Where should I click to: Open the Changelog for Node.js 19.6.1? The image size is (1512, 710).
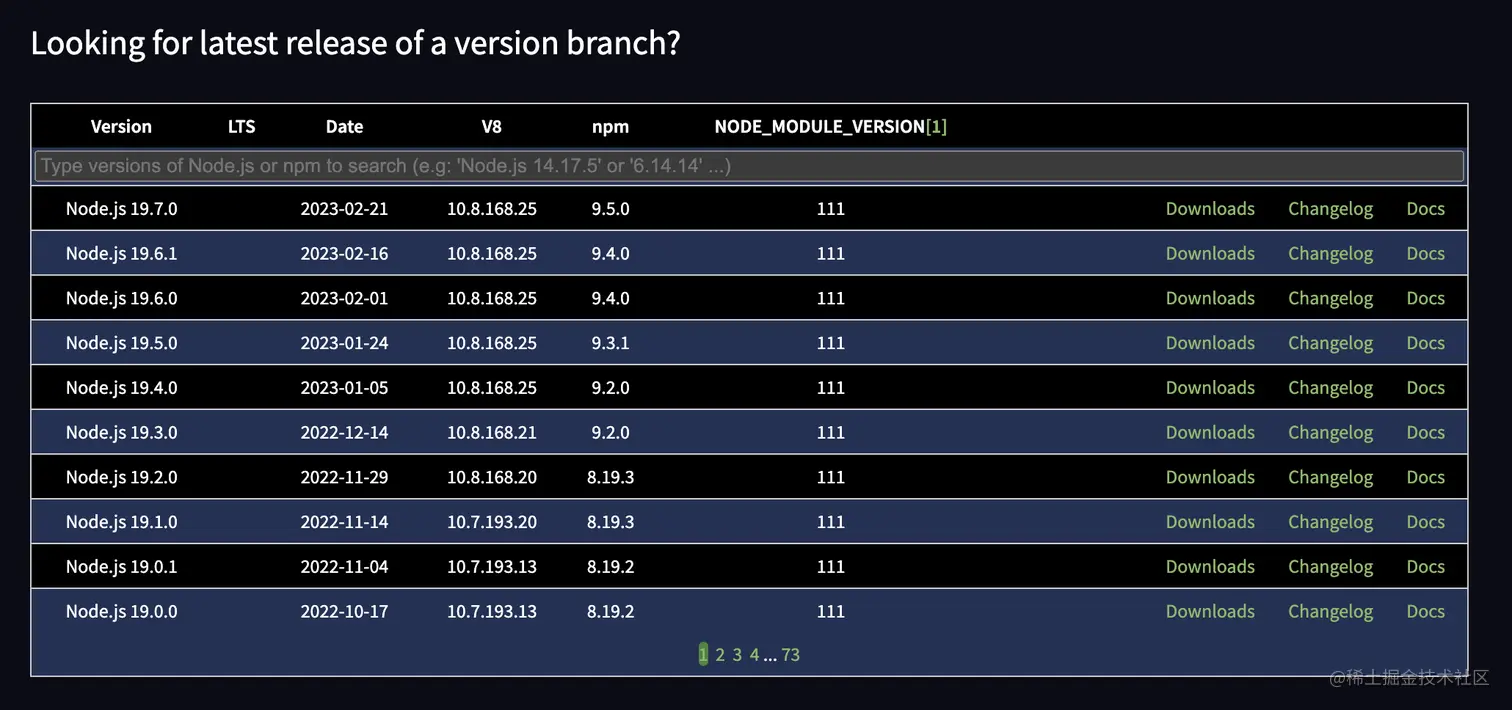click(x=1330, y=253)
